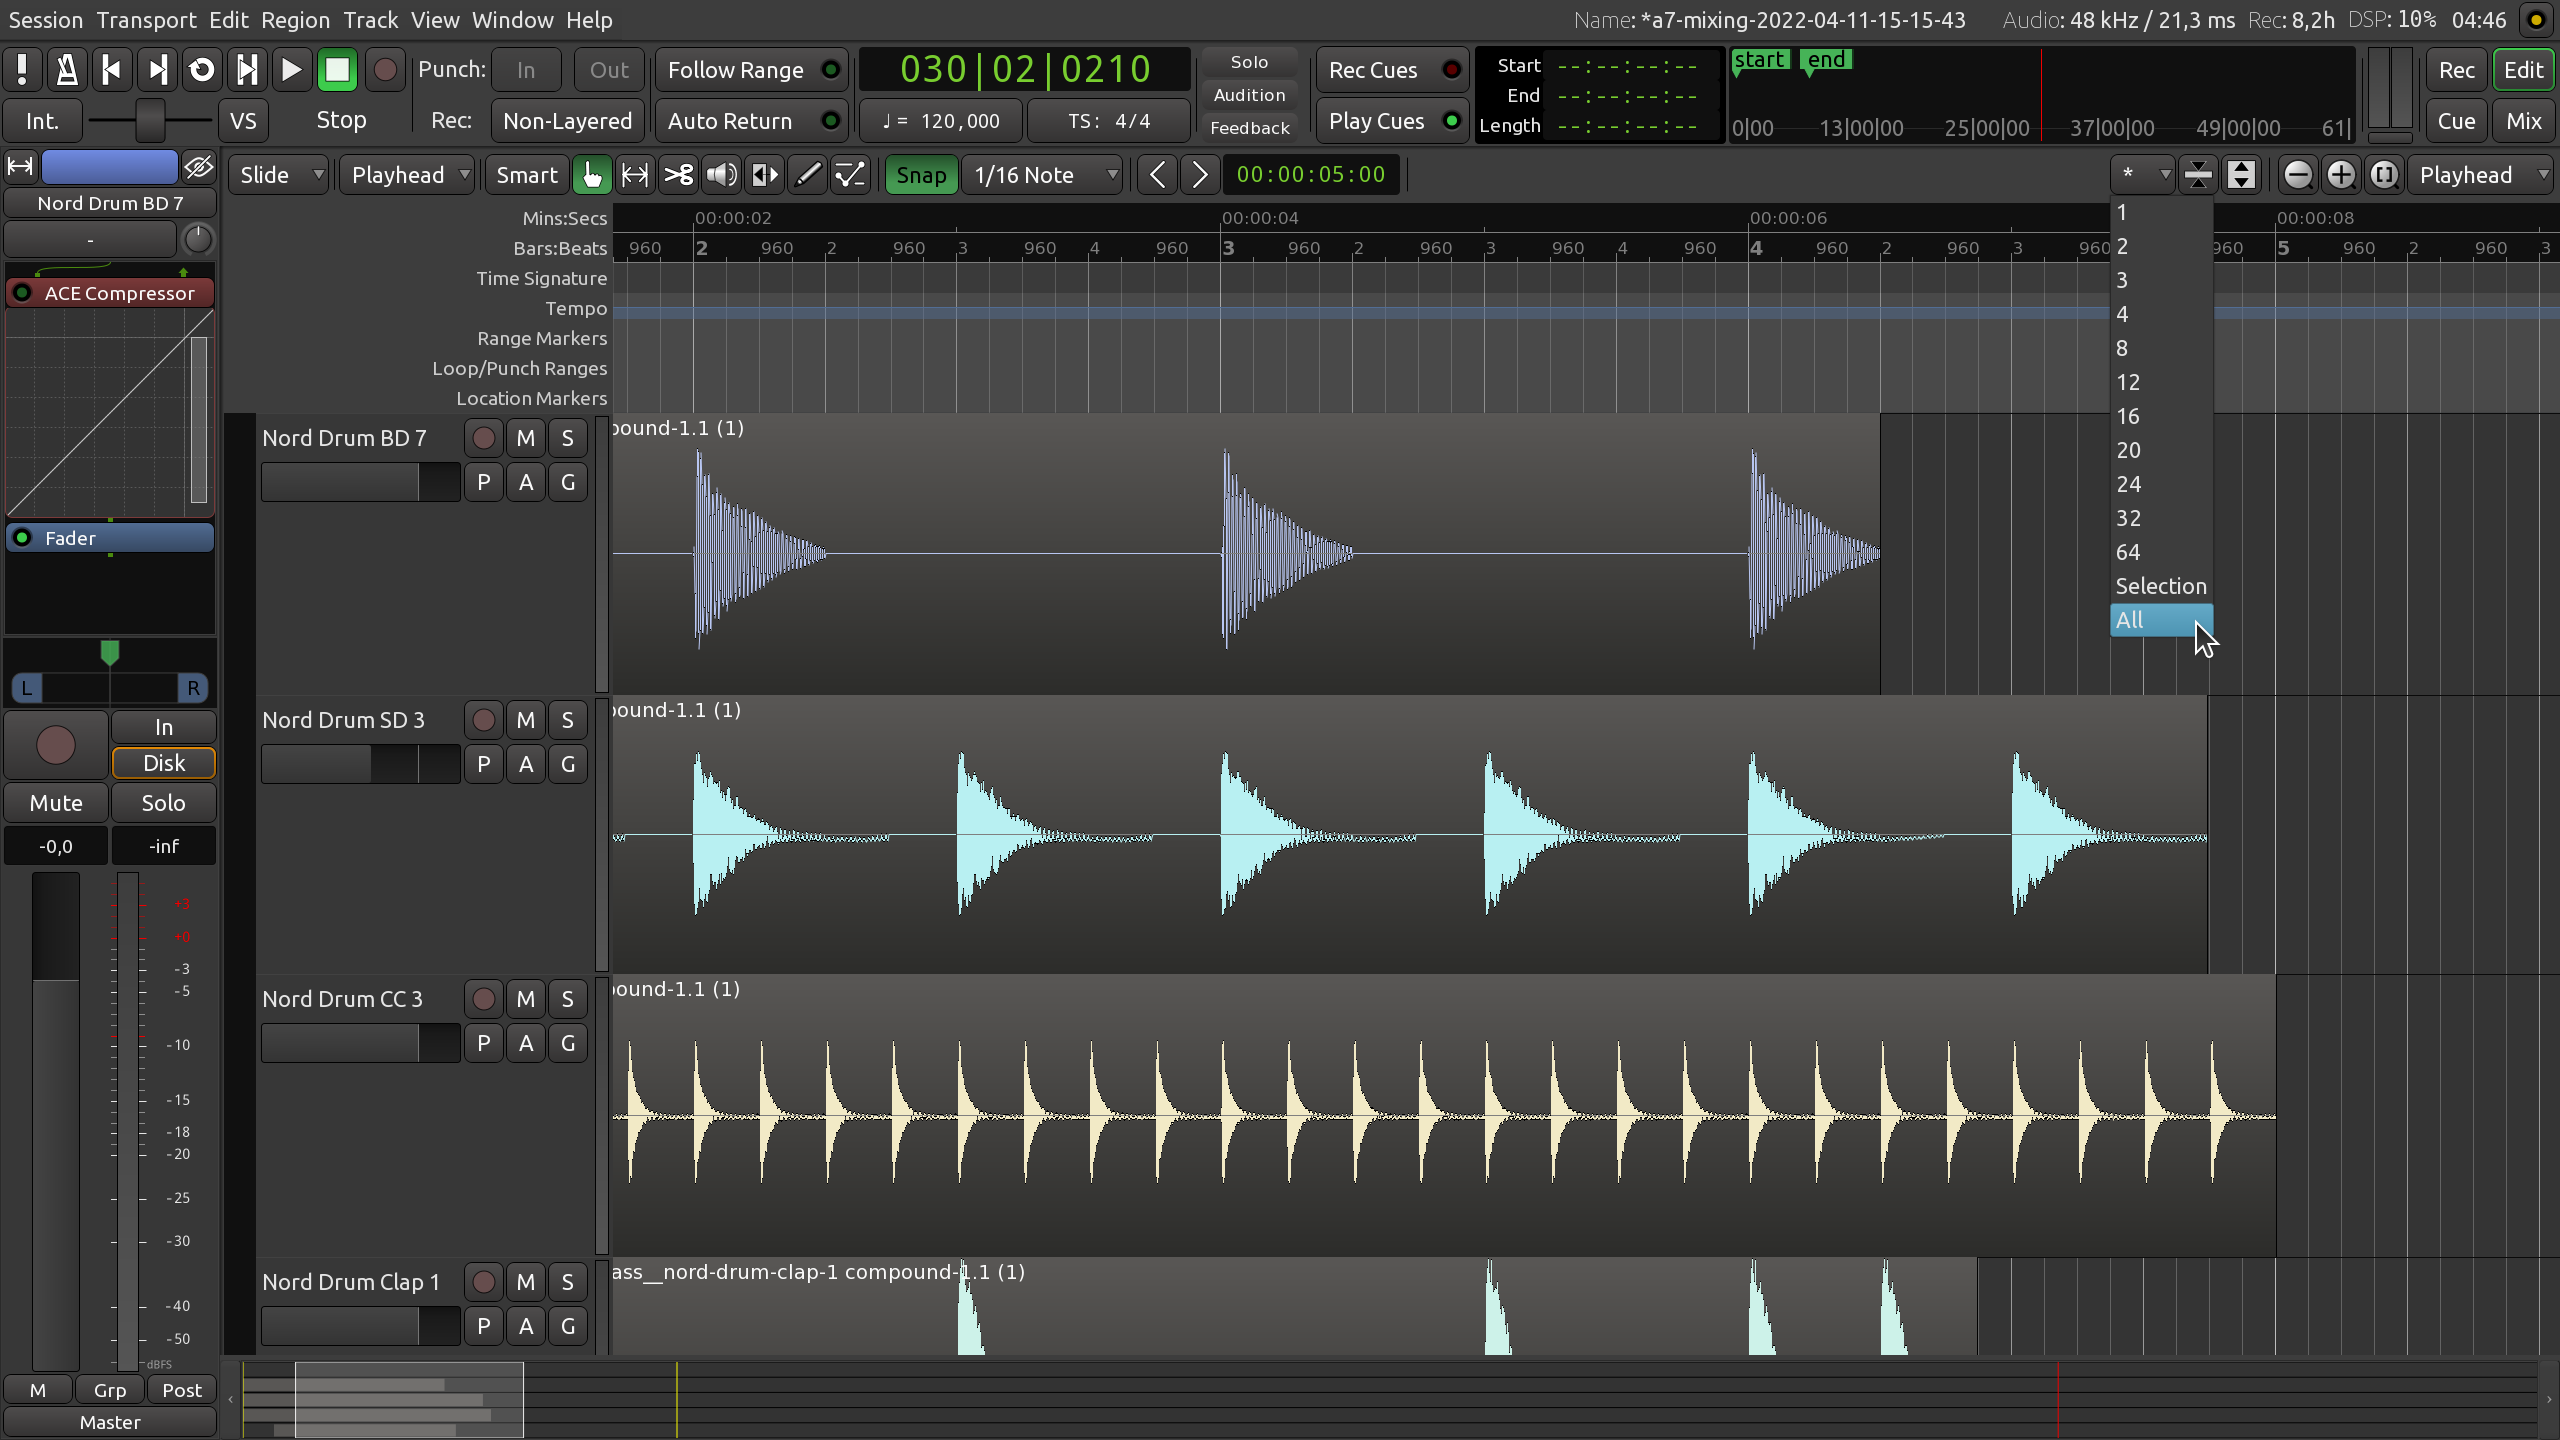The image size is (2560, 1440).
Task: Click Zoom to Session icon
Action: [x=2385, y=175]
